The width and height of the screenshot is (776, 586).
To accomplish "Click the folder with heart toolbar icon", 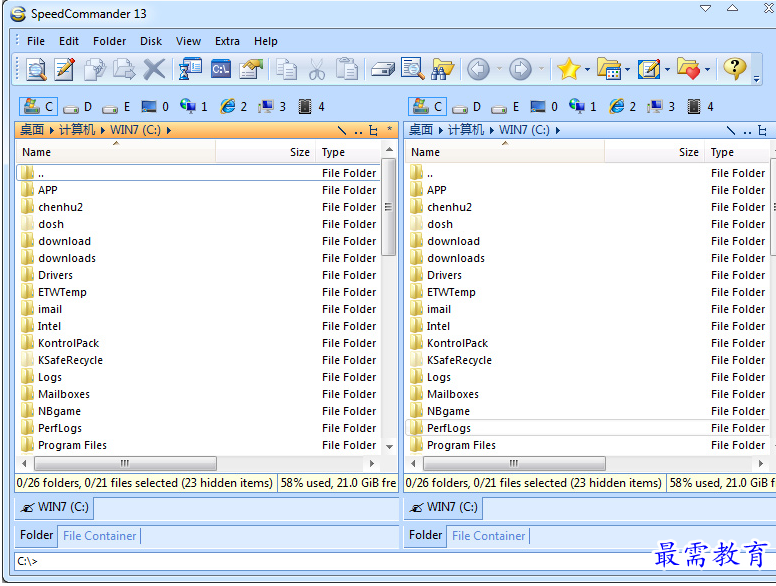I will 688,69.
